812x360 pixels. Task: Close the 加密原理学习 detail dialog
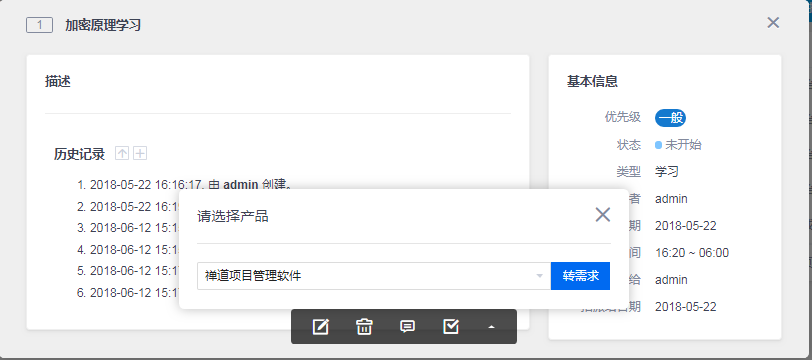[773, 23]
